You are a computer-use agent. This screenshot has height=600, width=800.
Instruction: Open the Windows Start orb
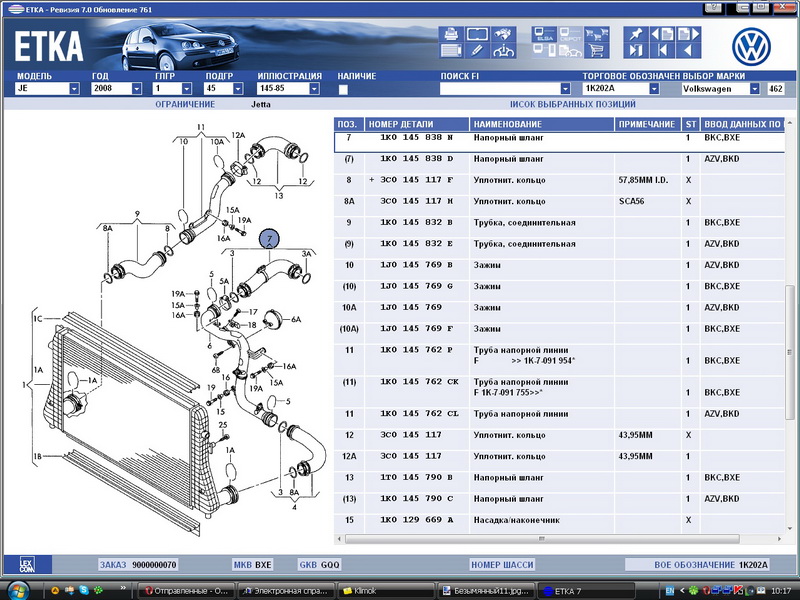[x=17, y=590]
